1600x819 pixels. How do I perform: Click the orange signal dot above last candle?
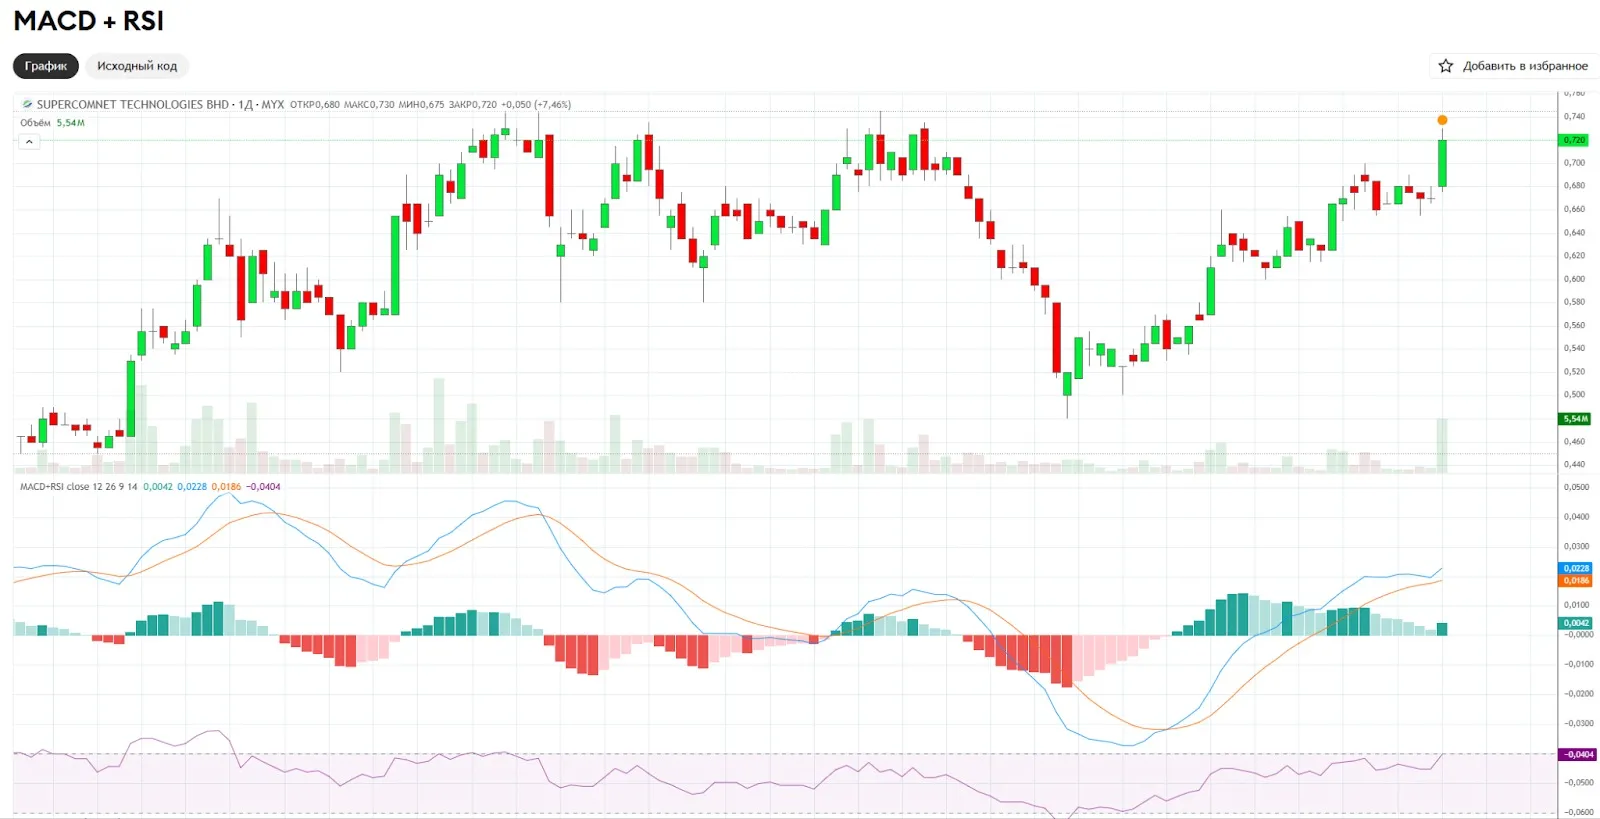(x=1442, y=120)
